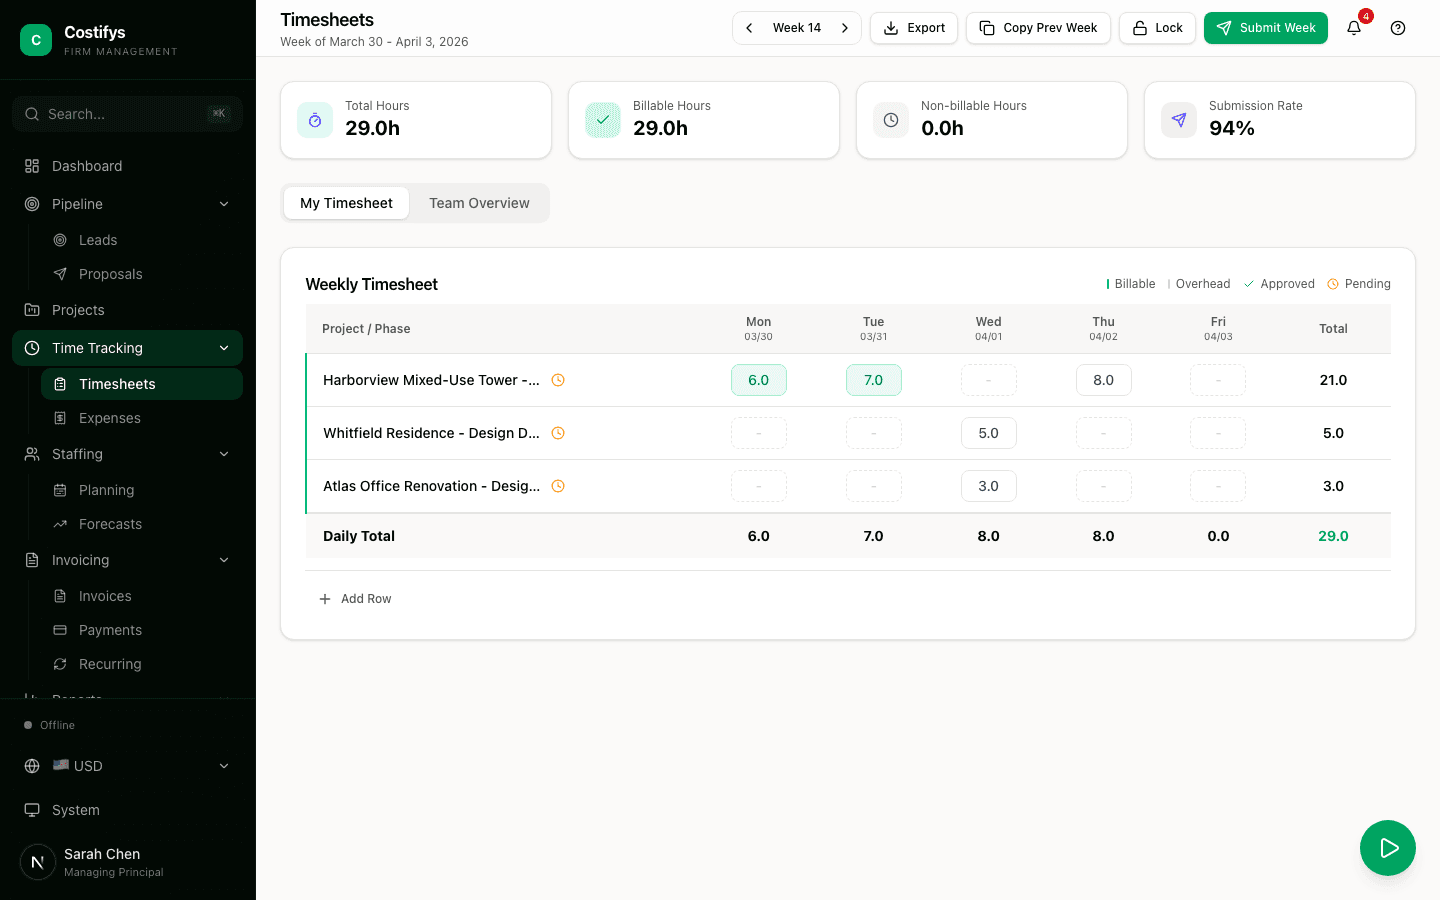Click the green play button in the corner
Image resolution: width=1440 pixels, height=900 pixels.
(x=1388, y=848)
